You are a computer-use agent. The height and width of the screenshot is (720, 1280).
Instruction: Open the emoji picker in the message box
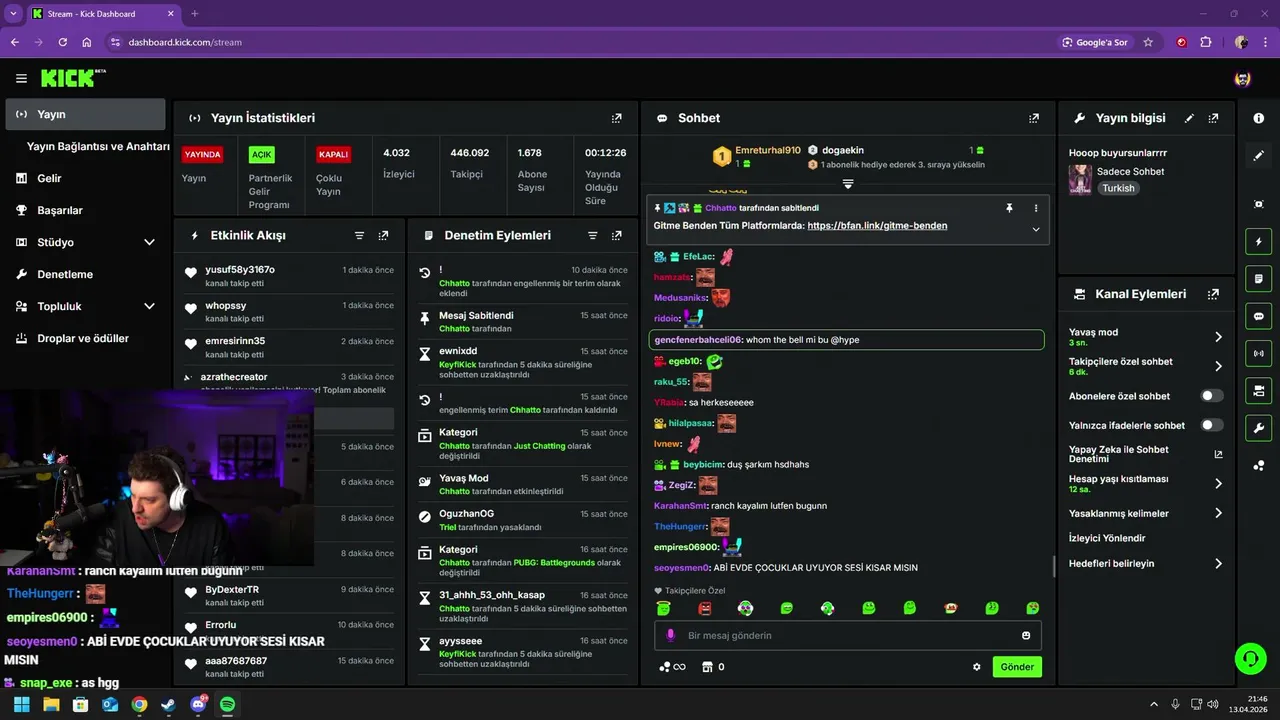click(1026, 636)
